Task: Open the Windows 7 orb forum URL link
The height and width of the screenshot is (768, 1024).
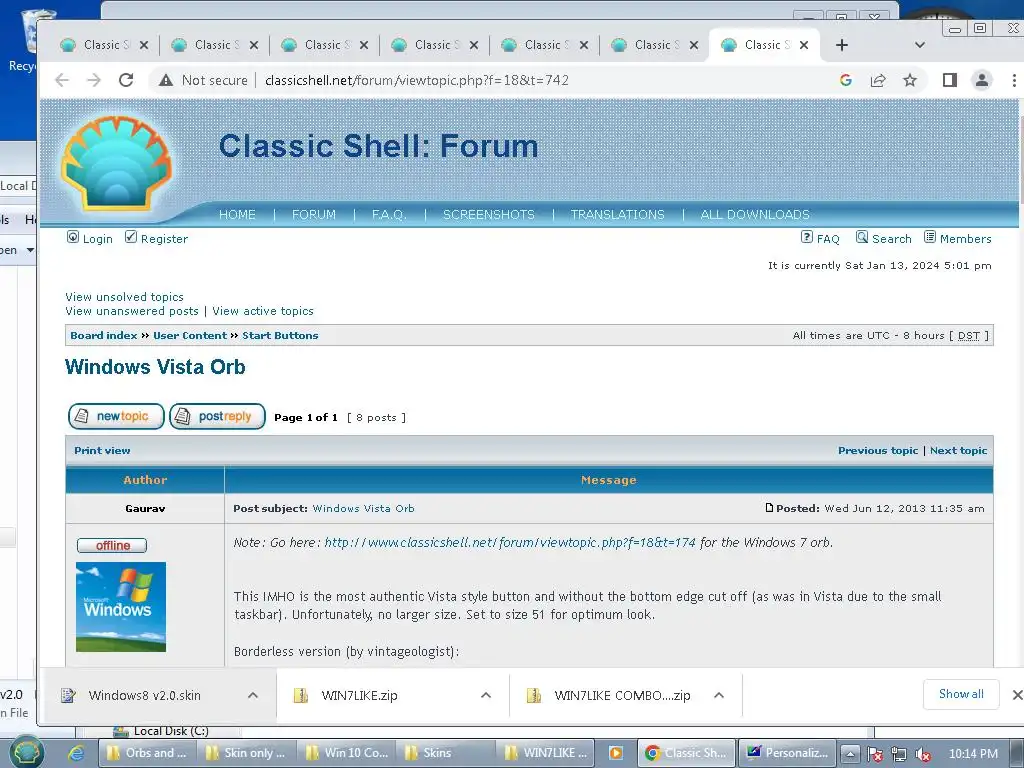Action: (x=510, y=543)
